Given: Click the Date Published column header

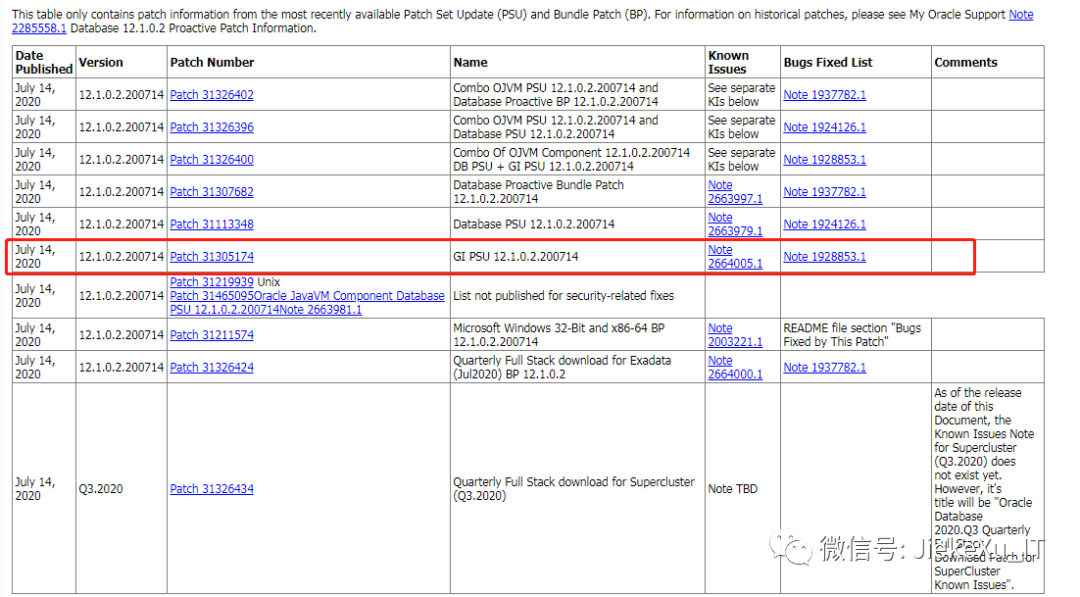Looking at the screenshot, I should click(x=44, y=62).
